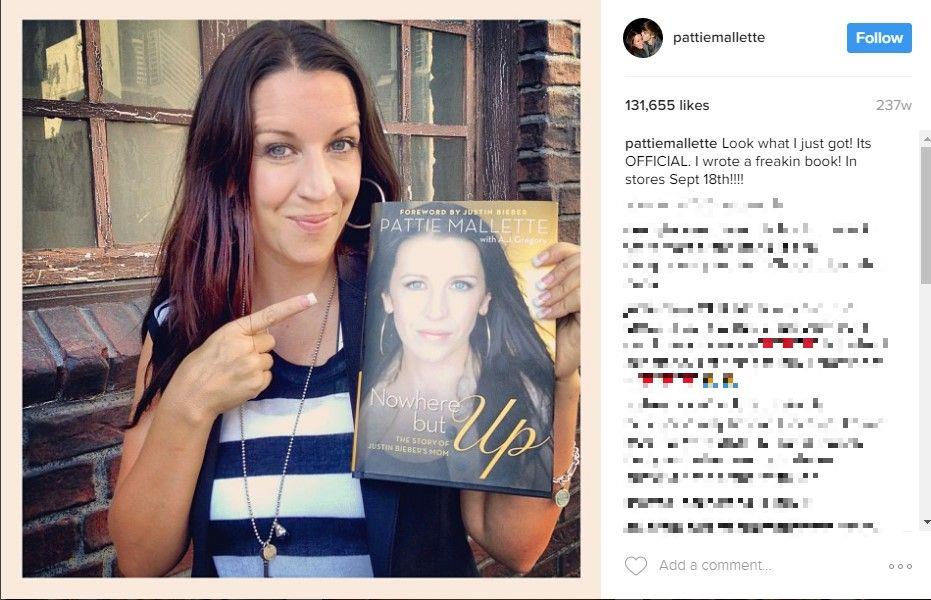Open the three-dots more options menu

(900, 566)
